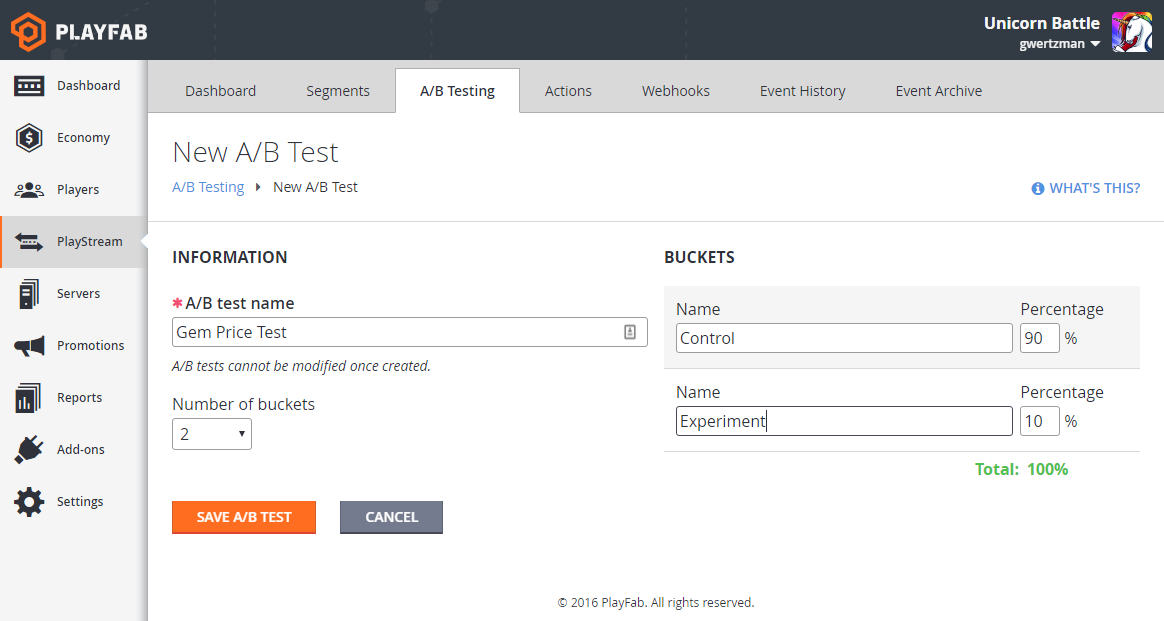Open the Actions tab
This screenshot has height=621, width=1164.
click(568, 91)
